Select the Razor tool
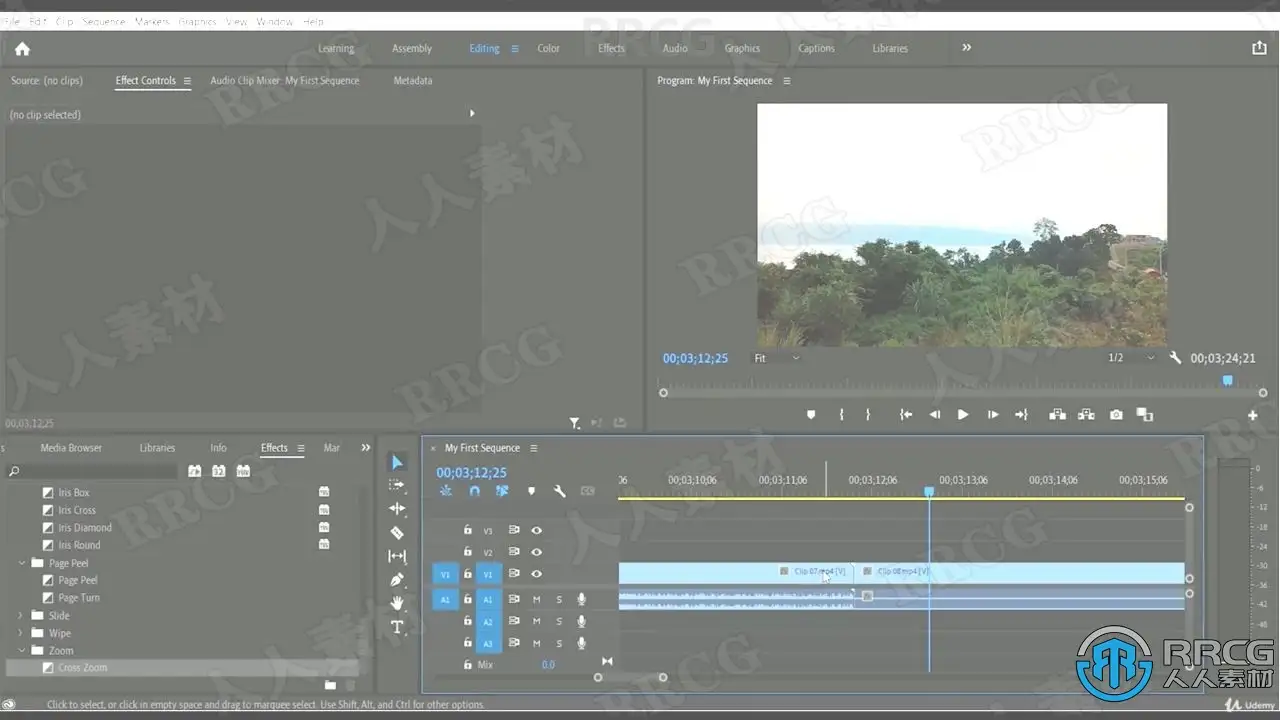1280x720 pixels. pyautogui.click(x=397, y=533)
